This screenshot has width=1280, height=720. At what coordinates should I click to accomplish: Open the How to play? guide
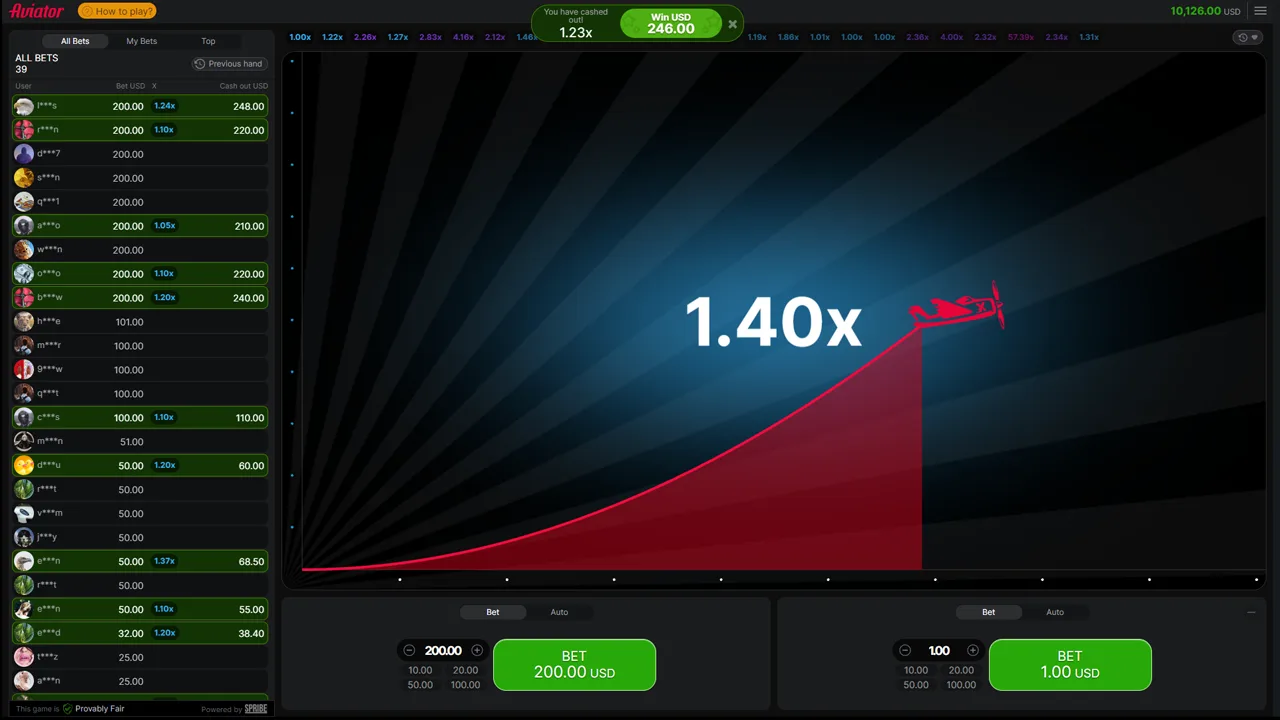click(x=117, y=11)
